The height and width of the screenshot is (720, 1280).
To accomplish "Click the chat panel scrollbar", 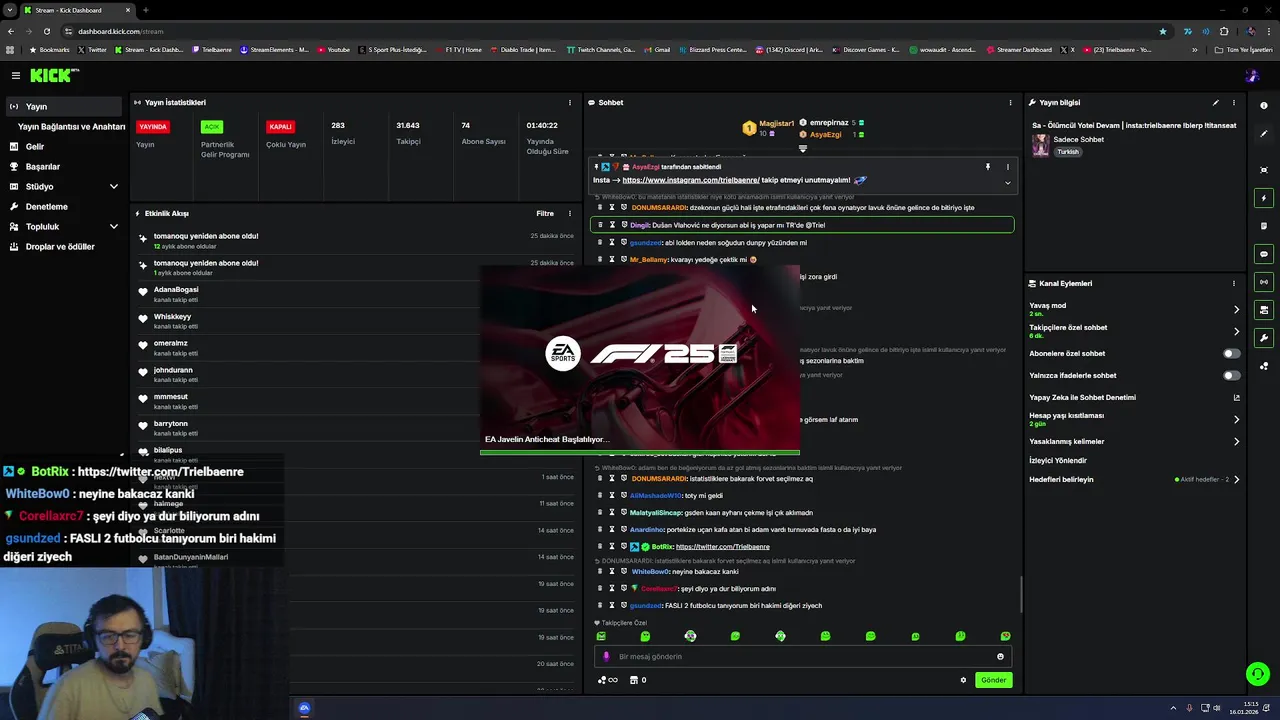I will pos(1021,595).
